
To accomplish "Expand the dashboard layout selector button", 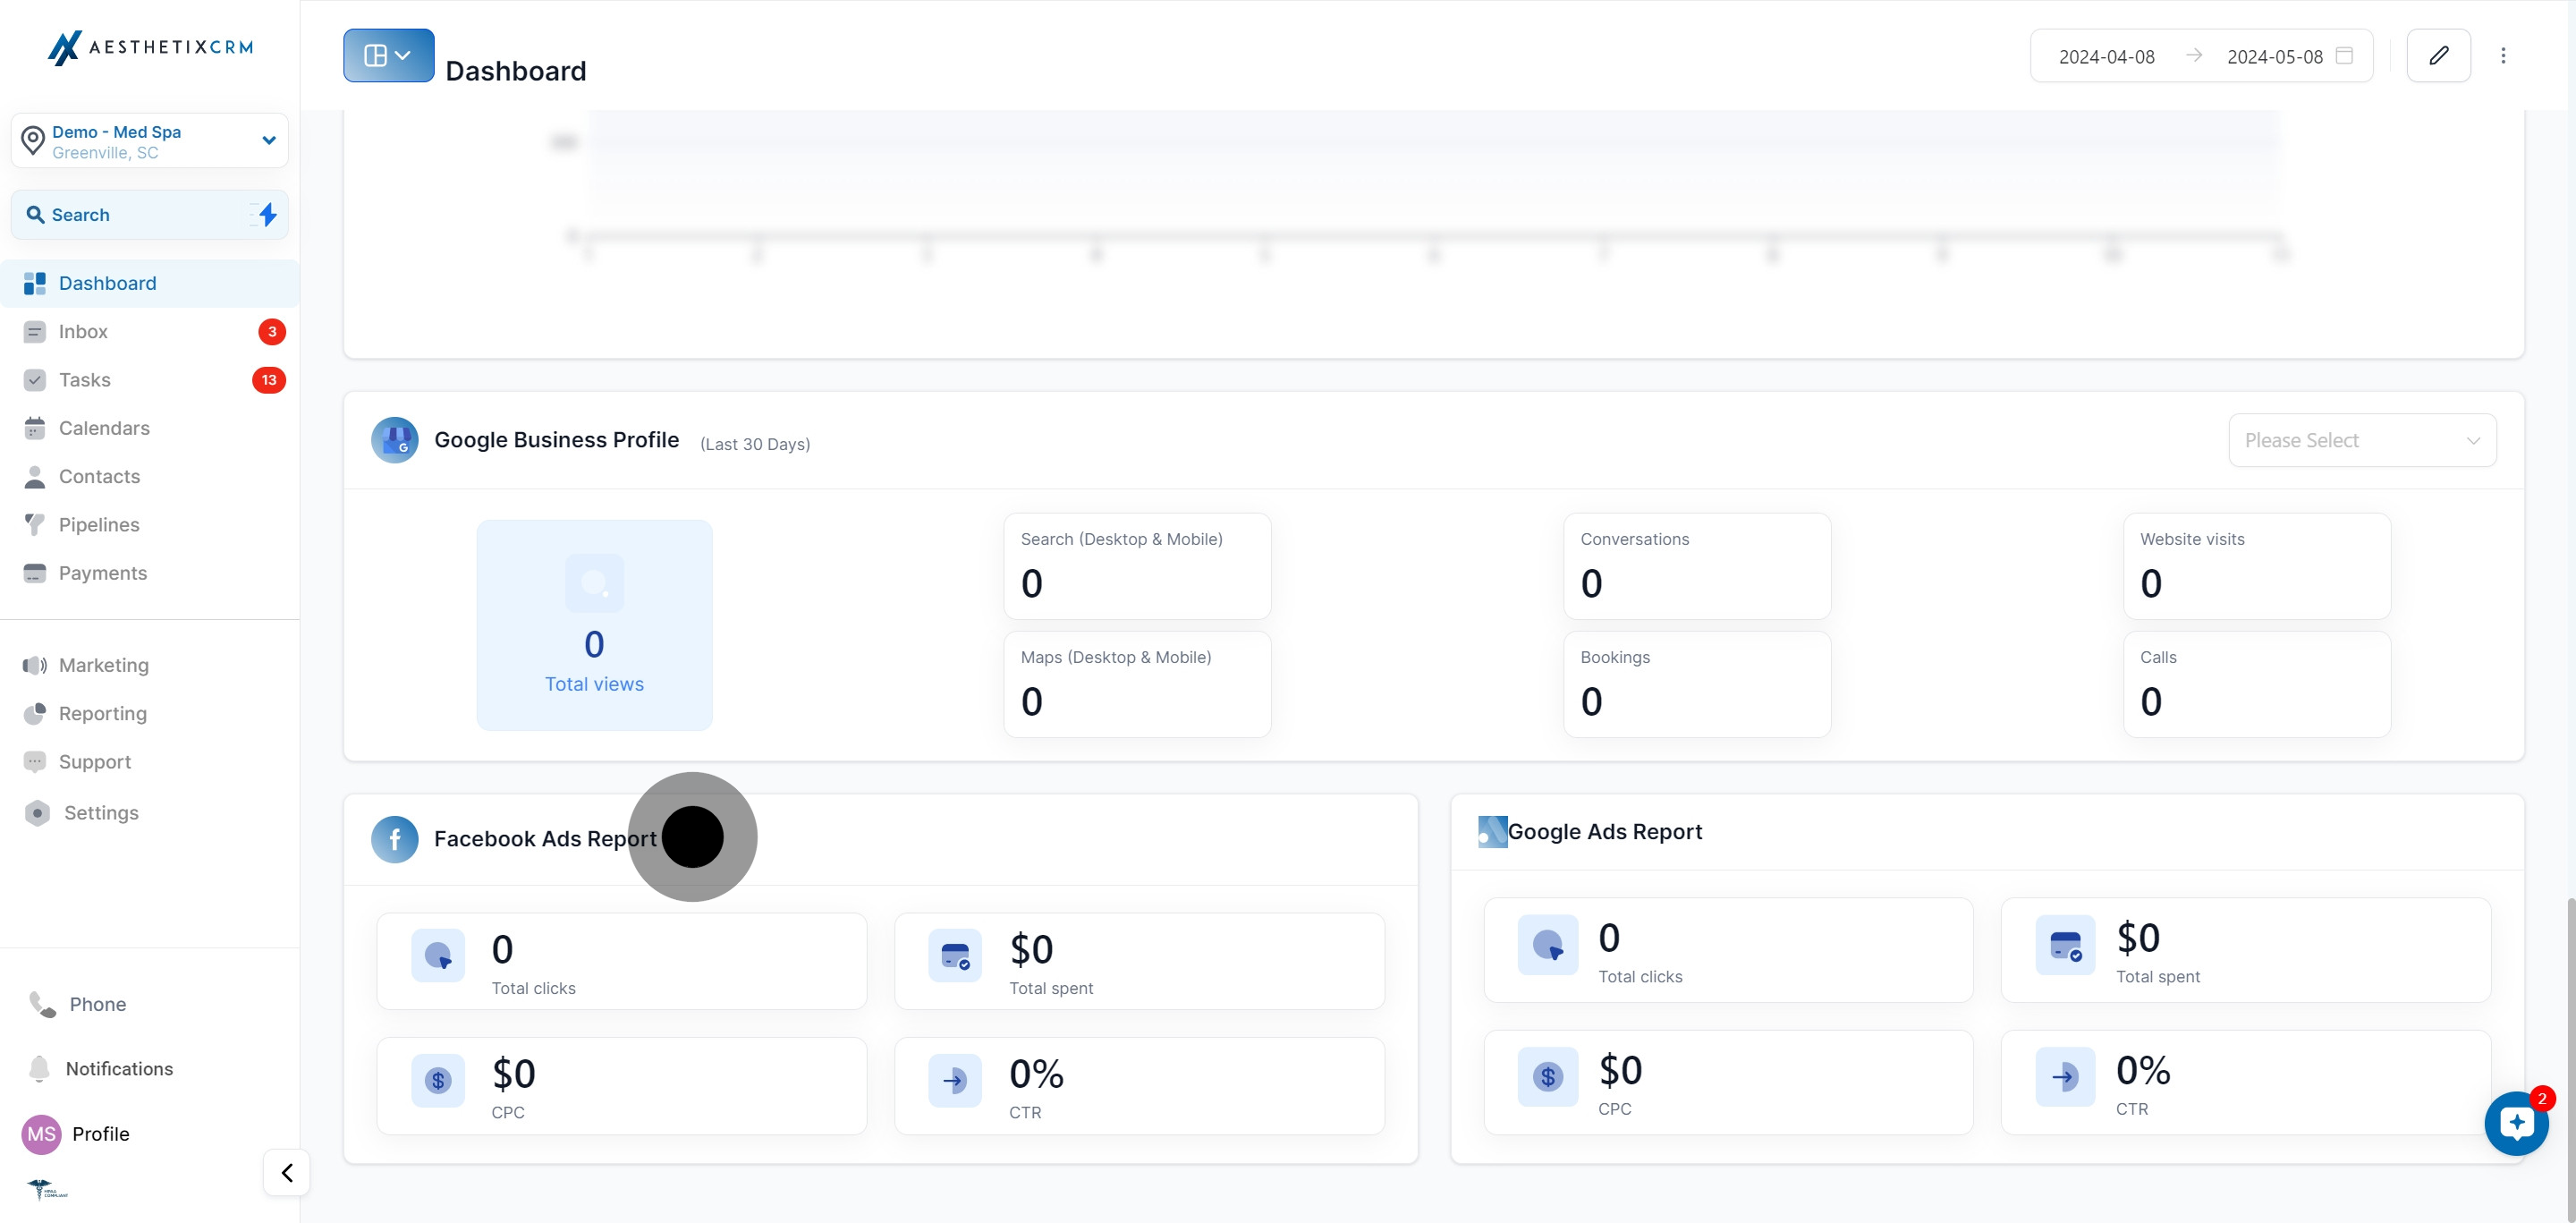I will [x=388, y=56].
